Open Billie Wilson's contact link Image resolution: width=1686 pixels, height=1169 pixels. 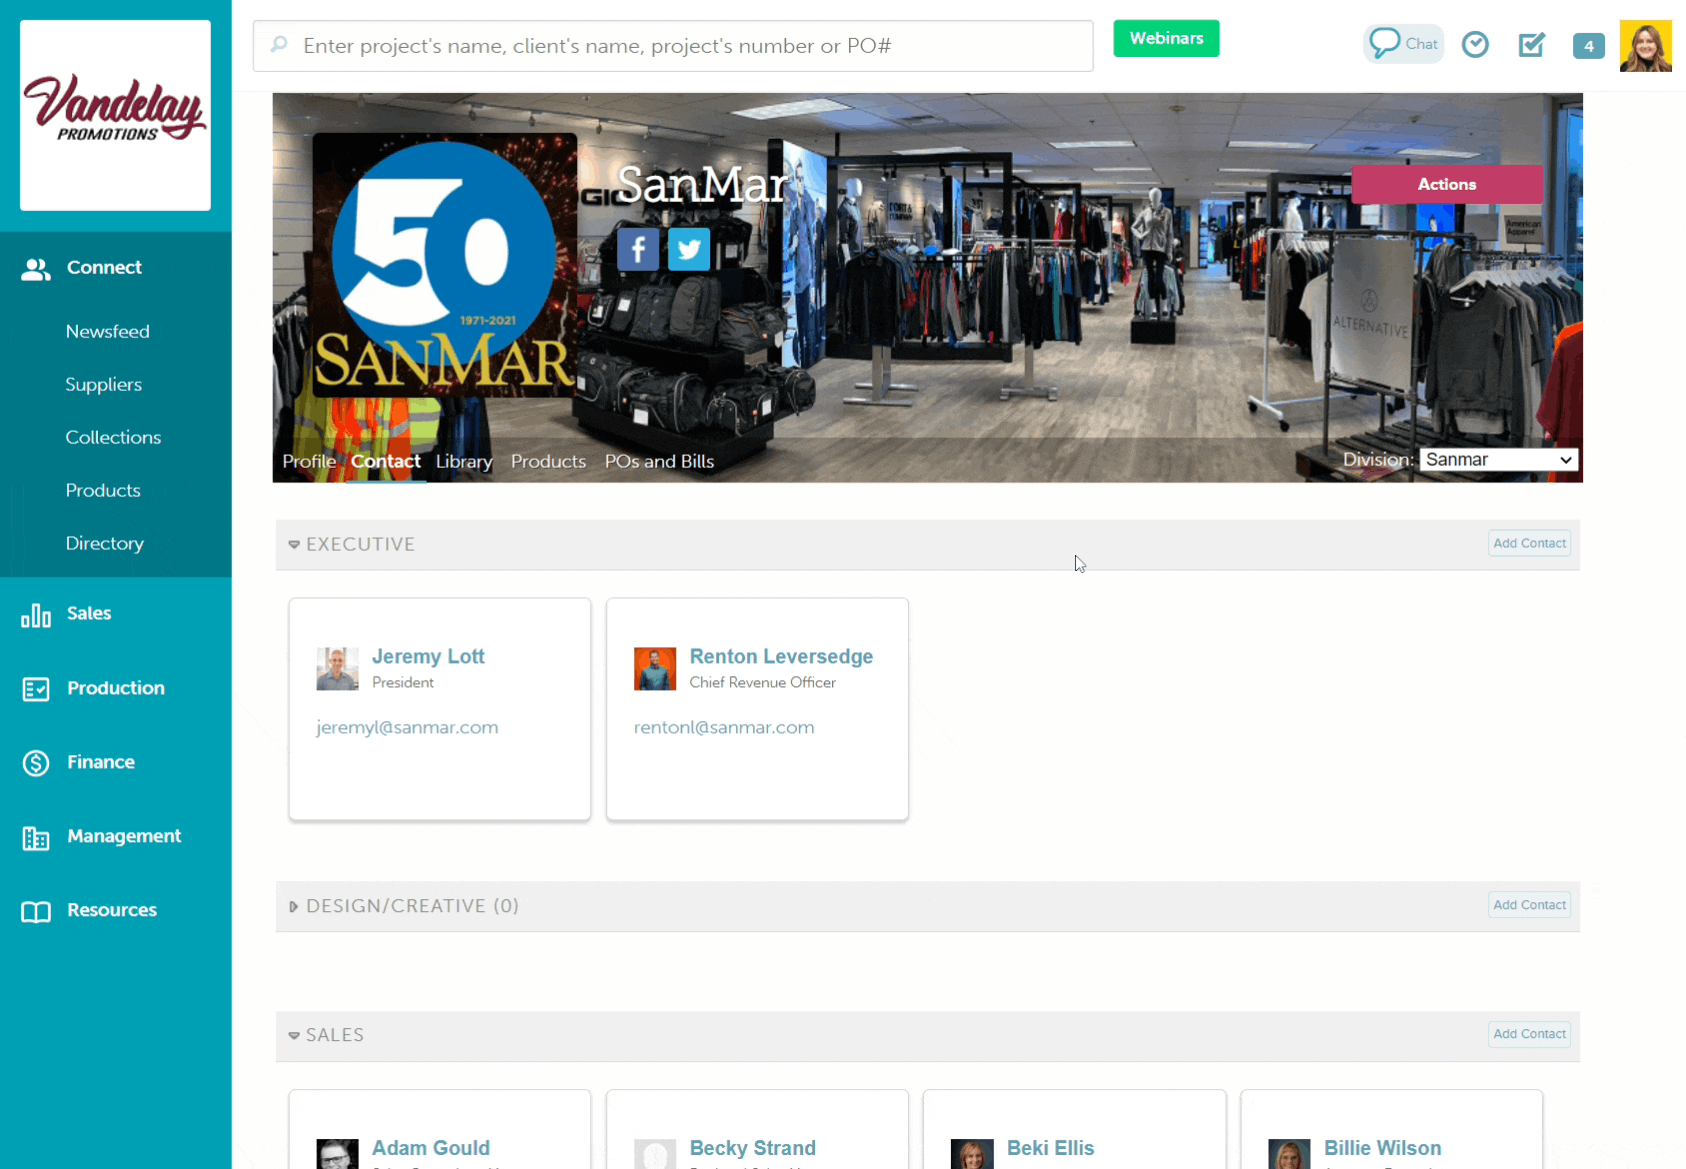[x=1383, y=1149]
